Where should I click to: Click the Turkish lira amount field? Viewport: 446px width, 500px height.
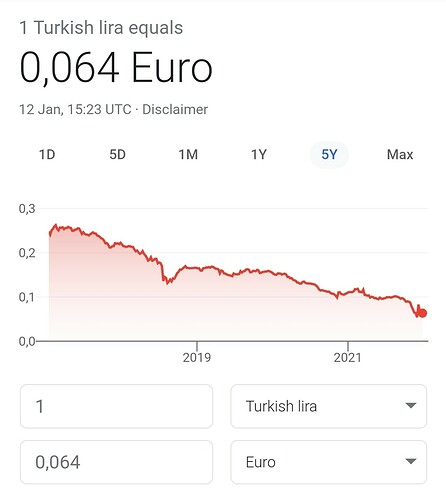click(x=116, y=406)
